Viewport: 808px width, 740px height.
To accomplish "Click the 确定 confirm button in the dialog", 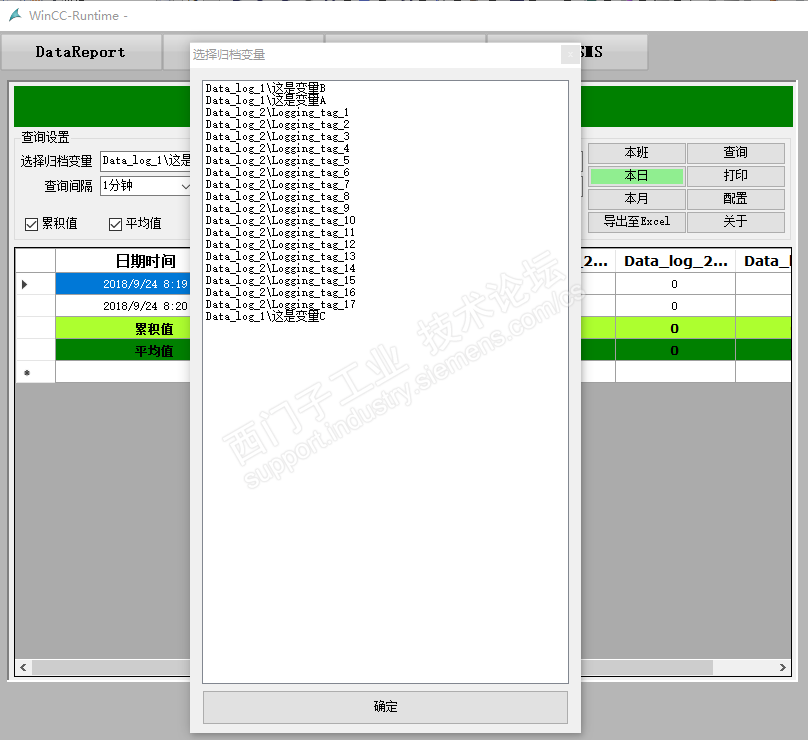I will click(x=385, y=707).
